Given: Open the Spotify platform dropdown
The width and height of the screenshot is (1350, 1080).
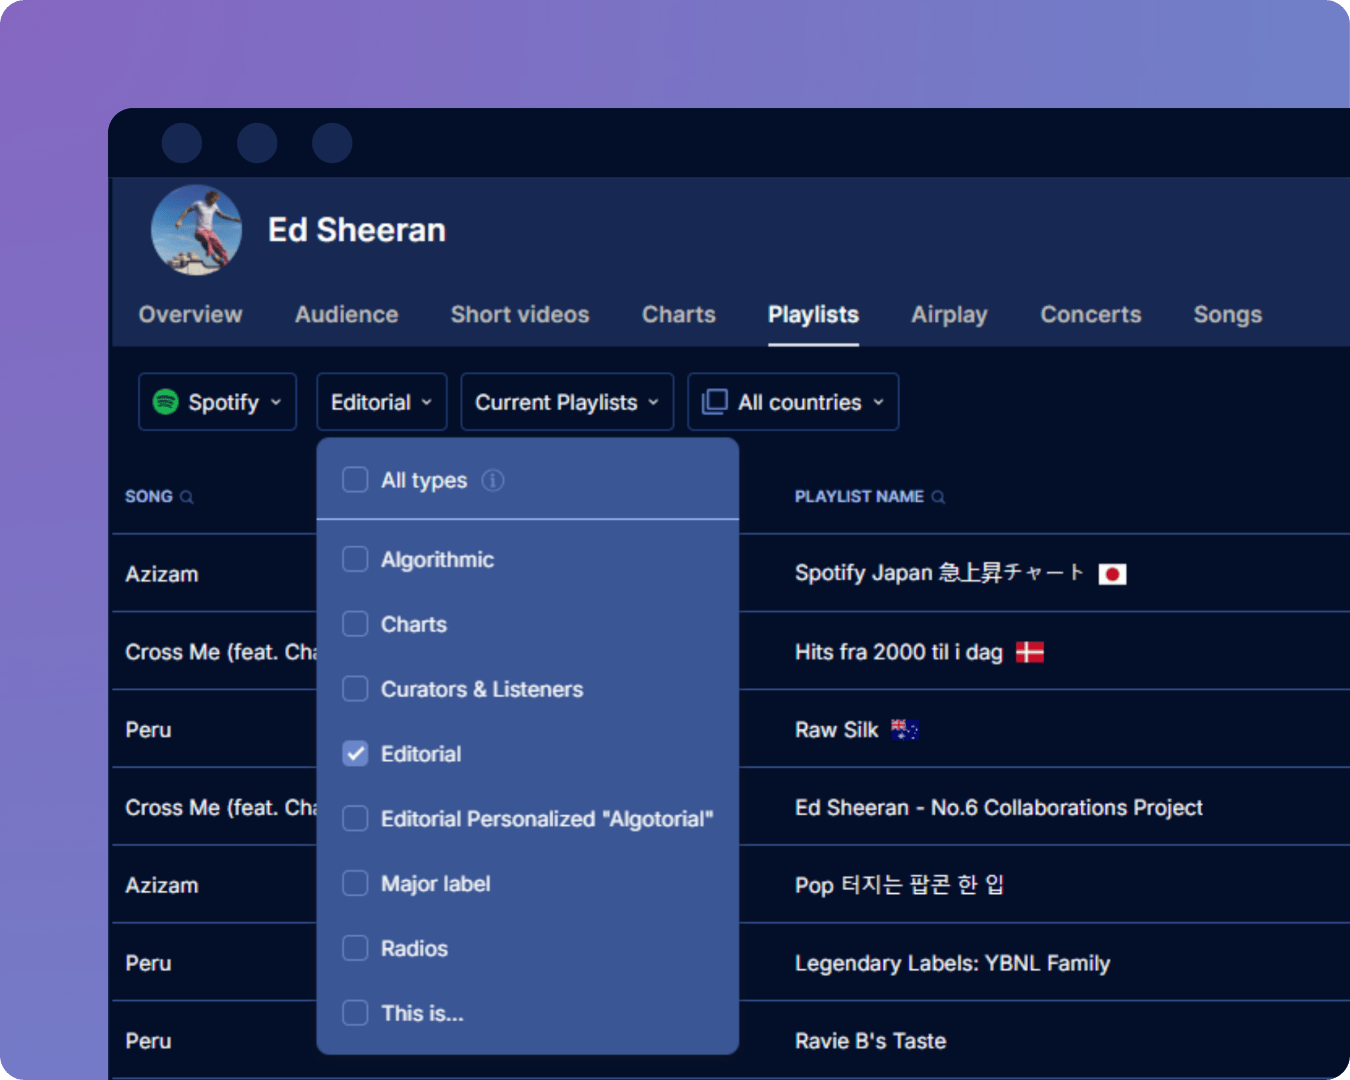Looking at the screenshot, I should point(217,402).
